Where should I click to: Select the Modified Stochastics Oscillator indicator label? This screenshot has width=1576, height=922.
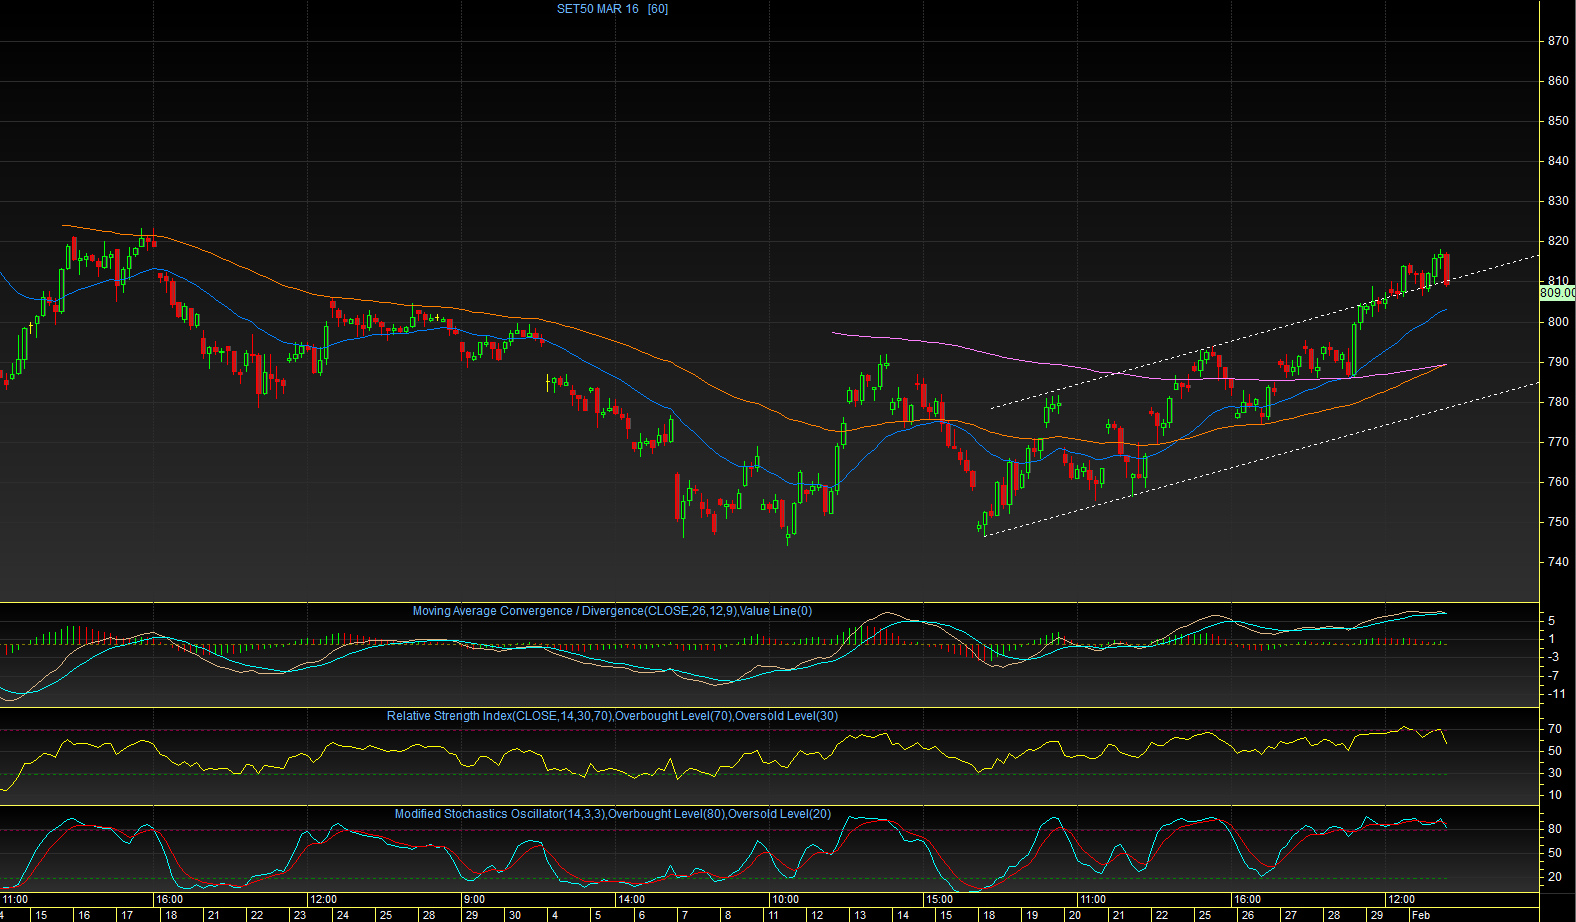point(612,814)
